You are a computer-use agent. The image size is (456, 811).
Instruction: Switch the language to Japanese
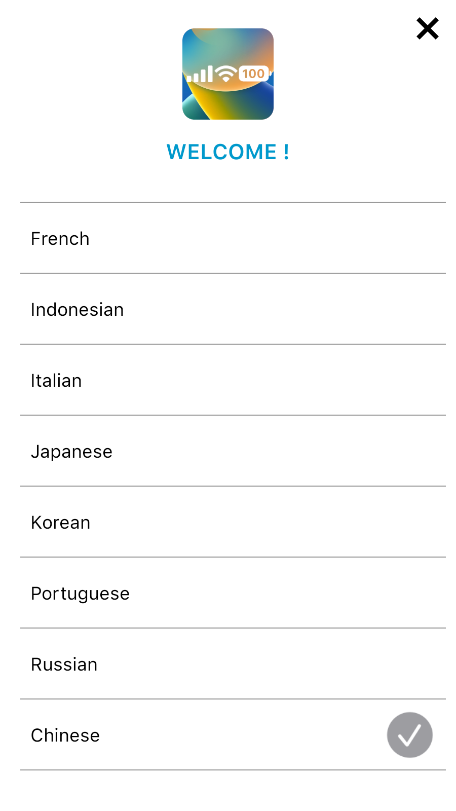click(x=233, y=451)
